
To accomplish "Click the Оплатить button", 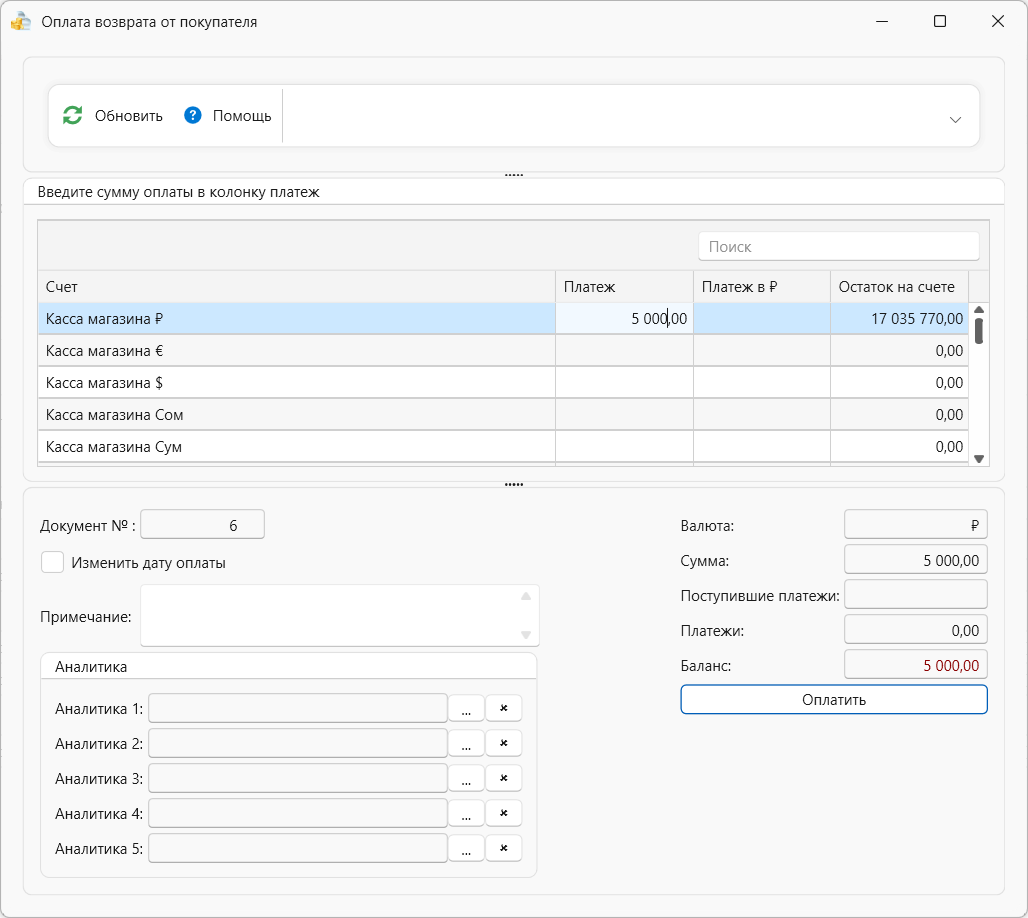I will click(834, 700).
